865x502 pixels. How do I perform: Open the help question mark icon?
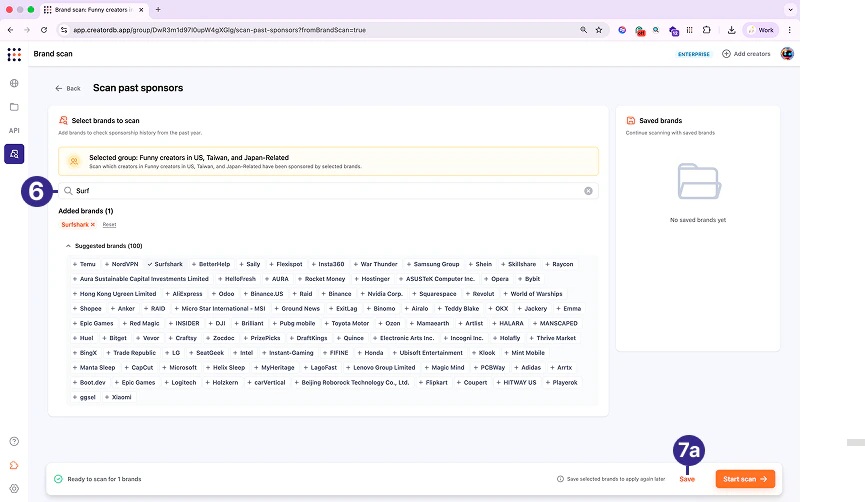tap(14, 441)
